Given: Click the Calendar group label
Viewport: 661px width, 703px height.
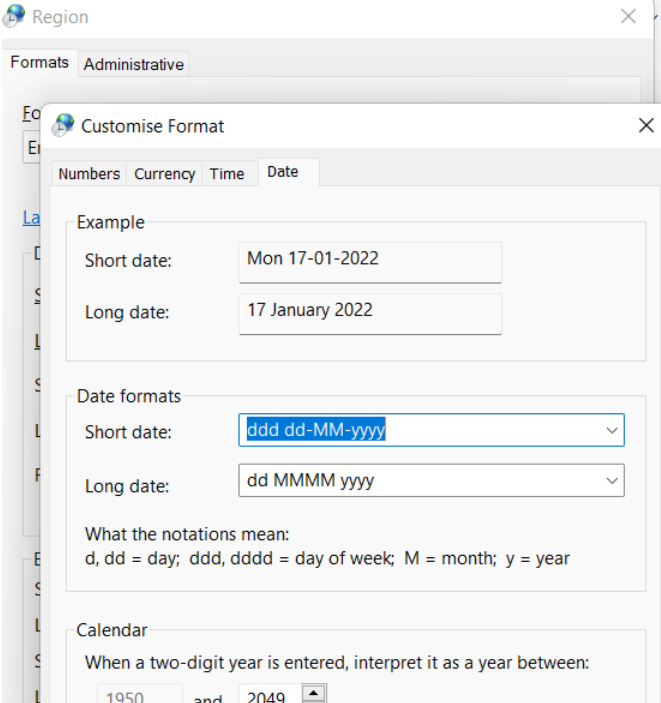Looking at the screenshot, I should click(112, 630).
